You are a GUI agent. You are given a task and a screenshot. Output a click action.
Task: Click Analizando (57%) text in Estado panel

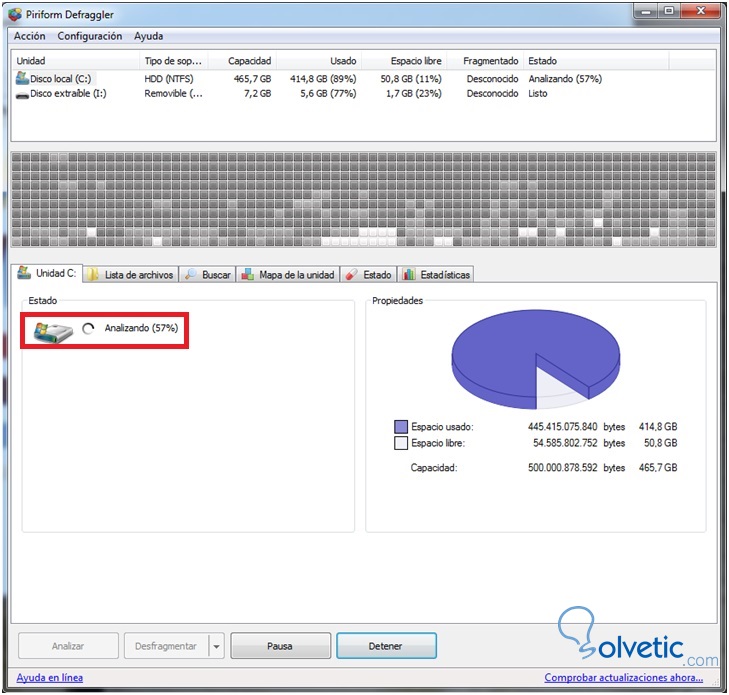[x=141, y=328]
